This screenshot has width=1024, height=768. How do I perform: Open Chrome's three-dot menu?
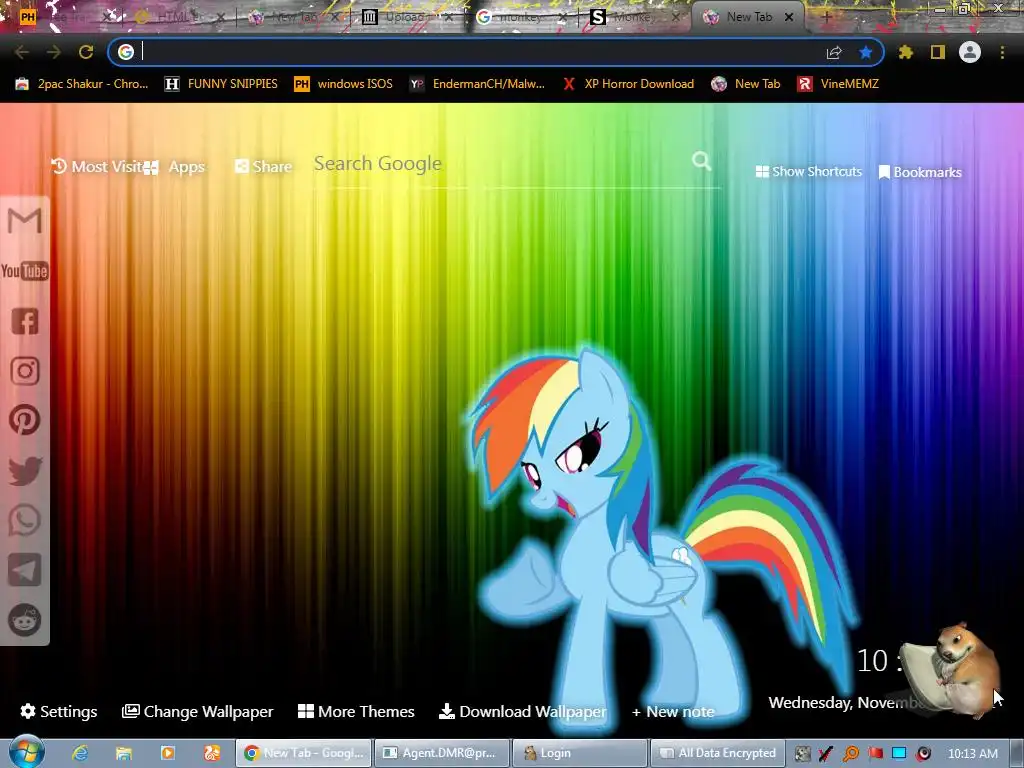[x=1002, y=52]
